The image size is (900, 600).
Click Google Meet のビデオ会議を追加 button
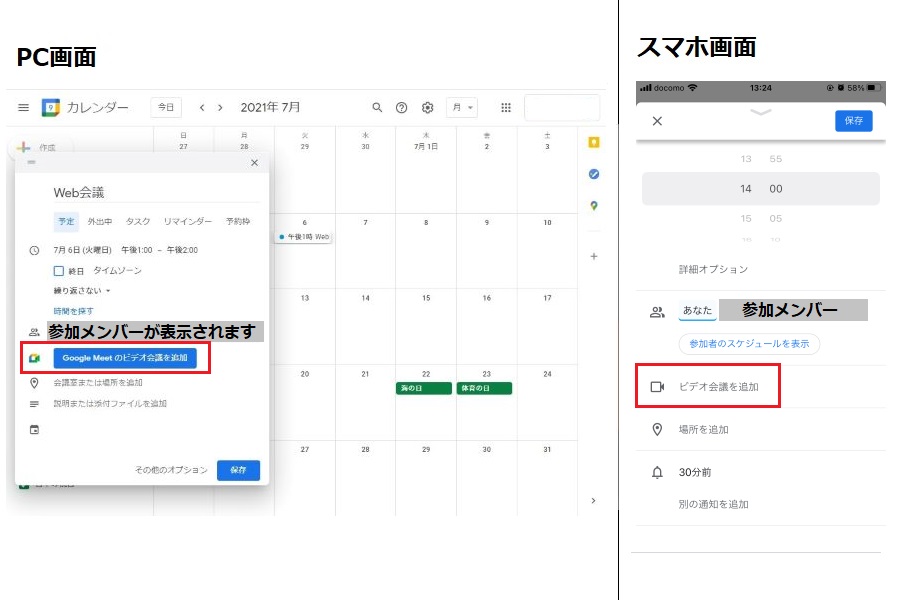pos(125,357)
